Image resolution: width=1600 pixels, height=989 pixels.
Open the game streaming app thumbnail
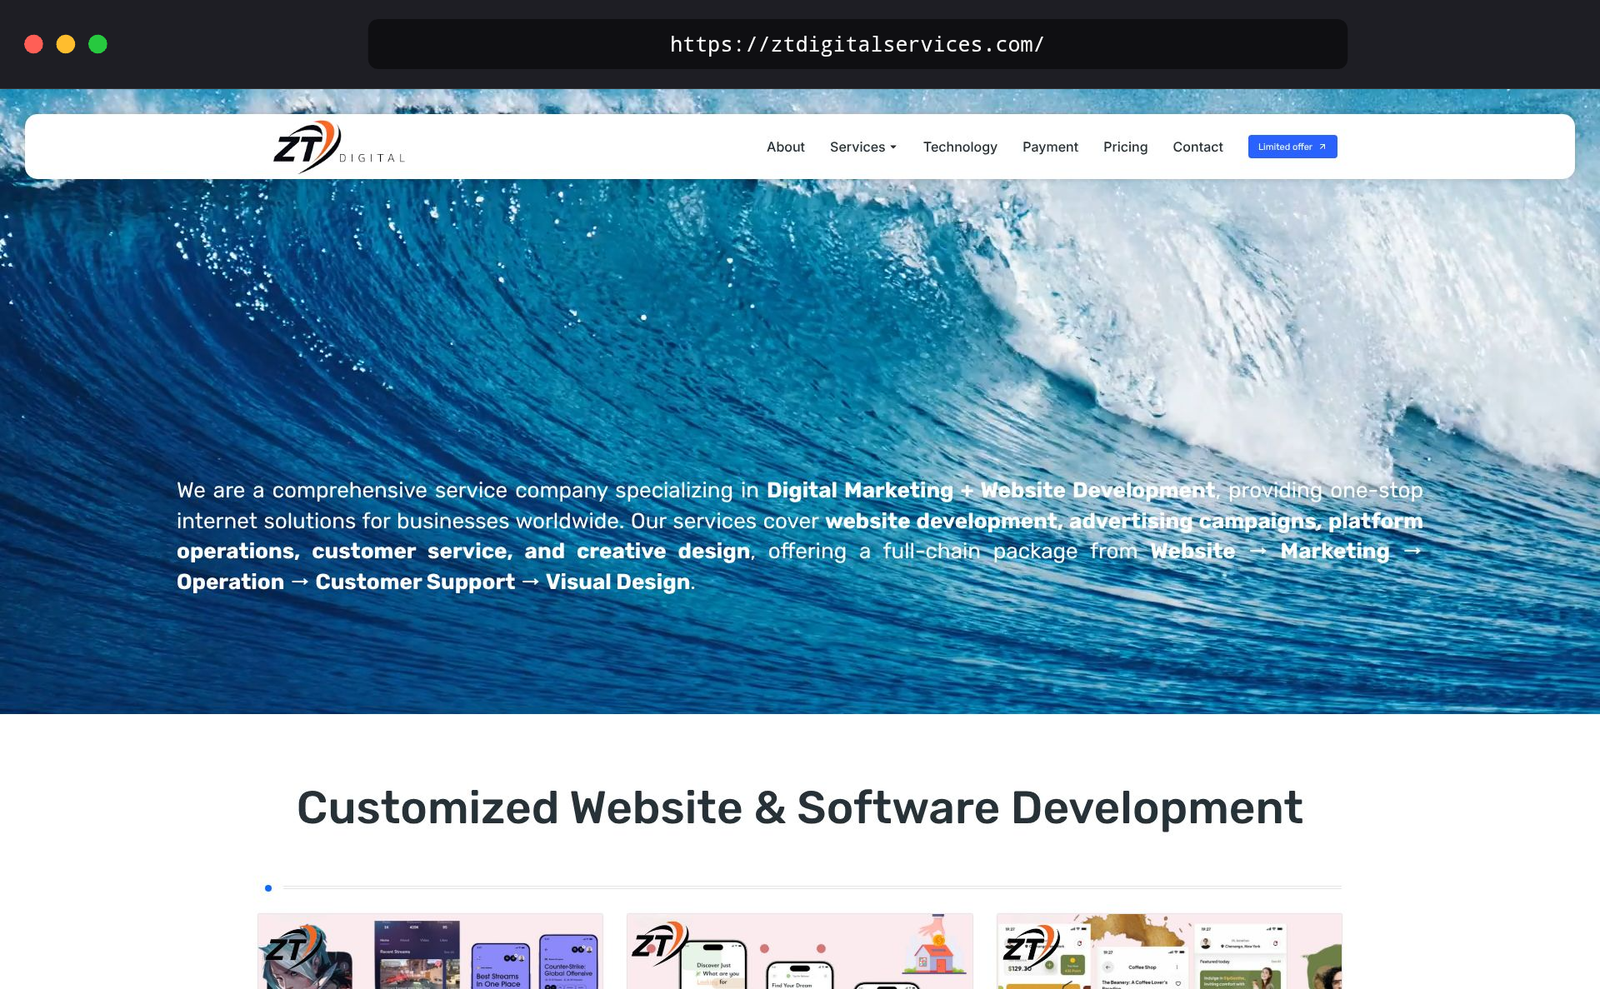pos(430,951)
